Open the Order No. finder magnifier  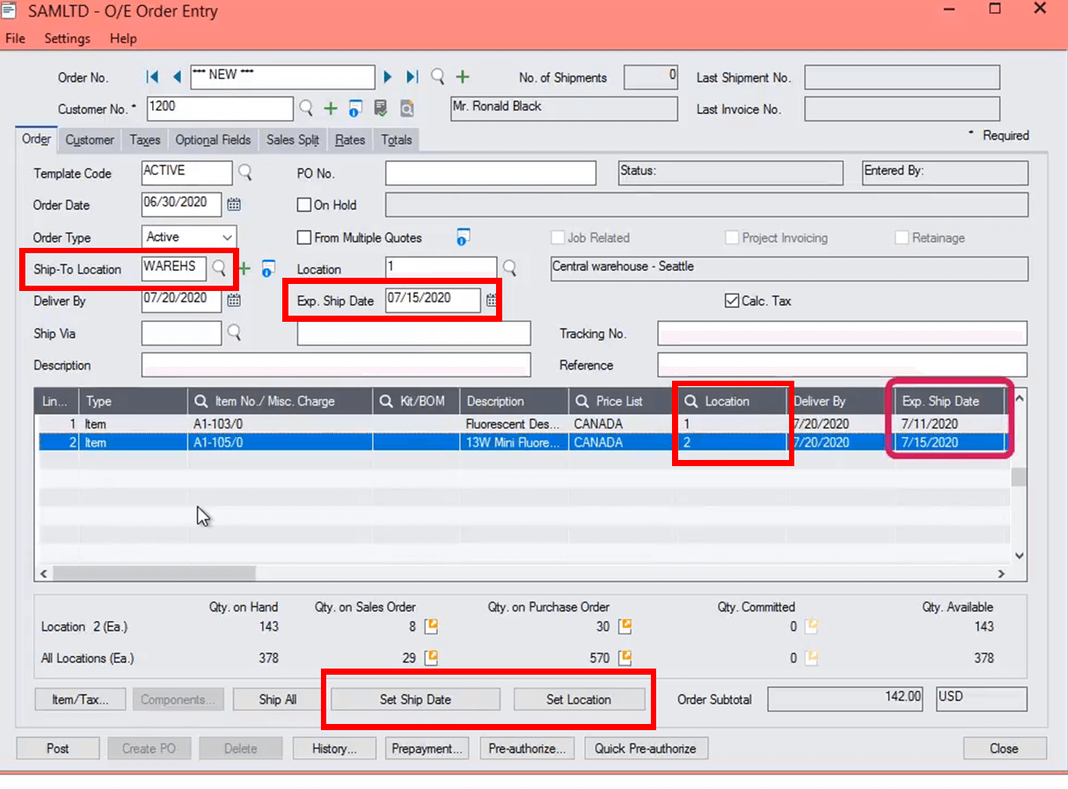point(437,76)
